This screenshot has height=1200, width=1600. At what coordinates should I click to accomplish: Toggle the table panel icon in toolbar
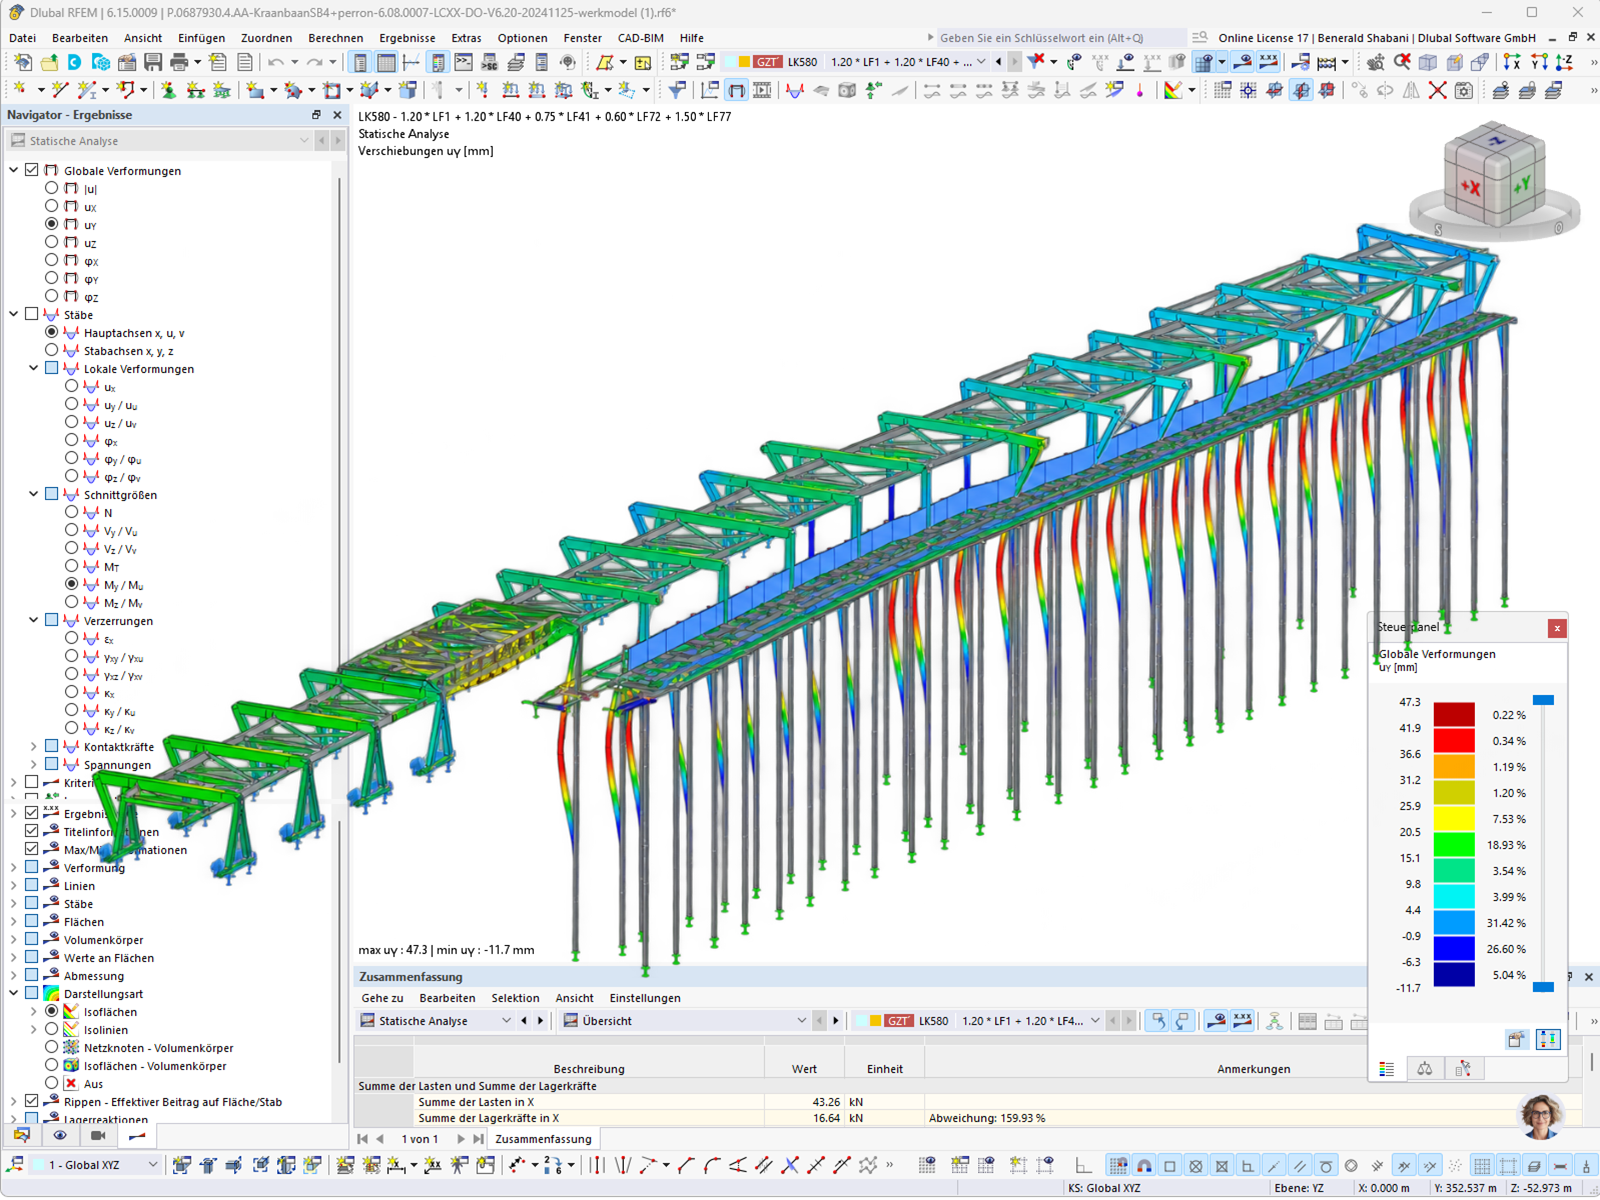386,62
